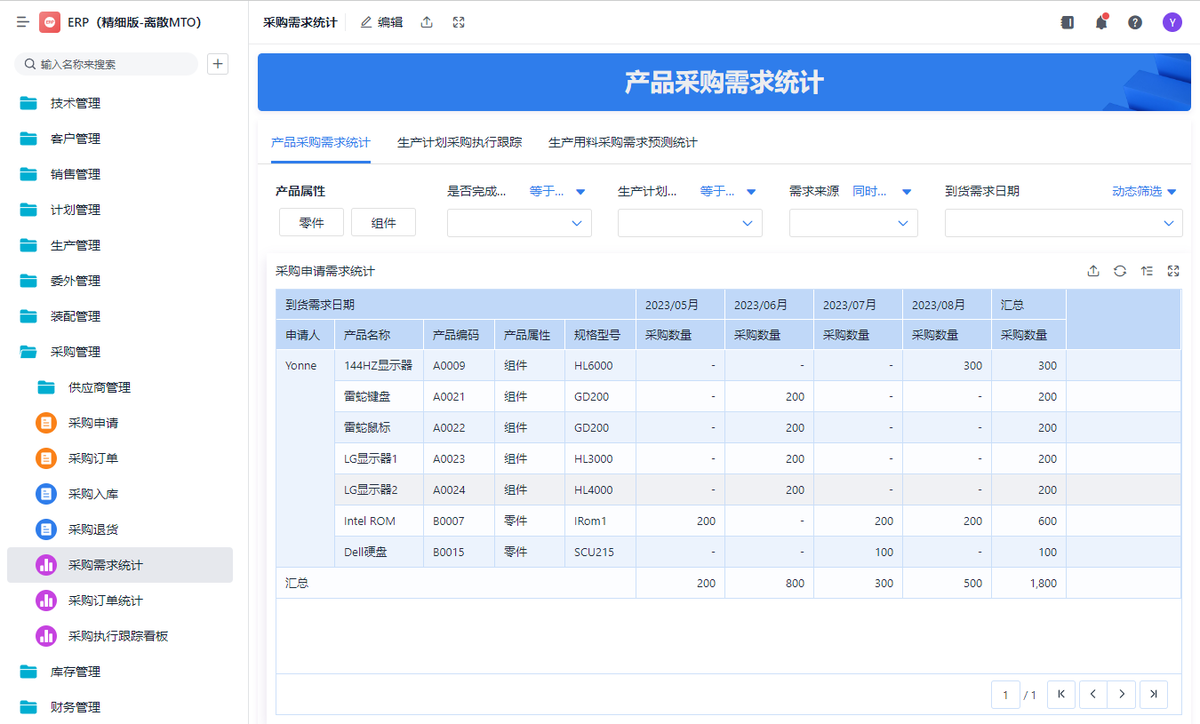Toggle the 组件 product attribute filter
Screen dimensions: 1200x724
[x=383, y=223]
